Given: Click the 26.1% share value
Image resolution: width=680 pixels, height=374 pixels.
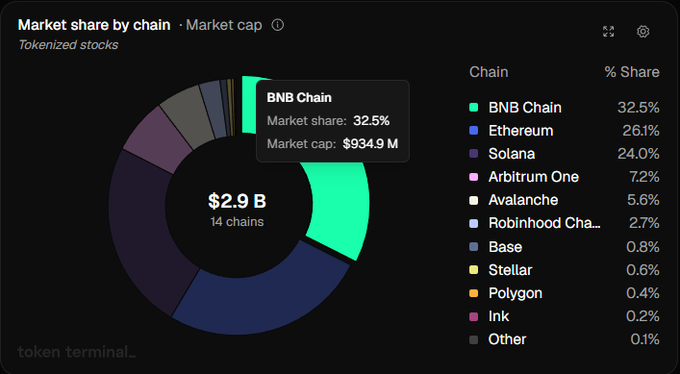Looking at the screenshot, I should (641, 131).
